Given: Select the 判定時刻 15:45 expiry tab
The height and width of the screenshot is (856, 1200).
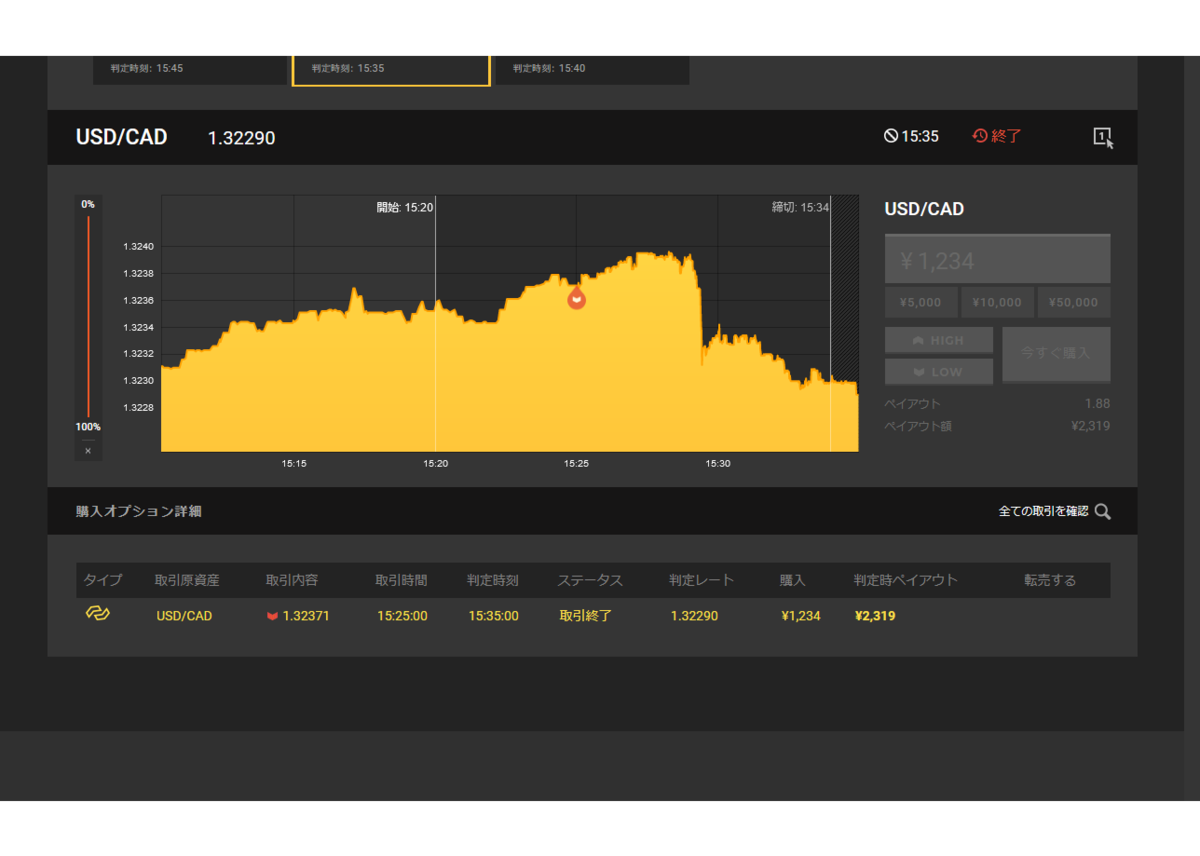Looking at the screenshot, I should pyautogui.click(x=190, y=69).
